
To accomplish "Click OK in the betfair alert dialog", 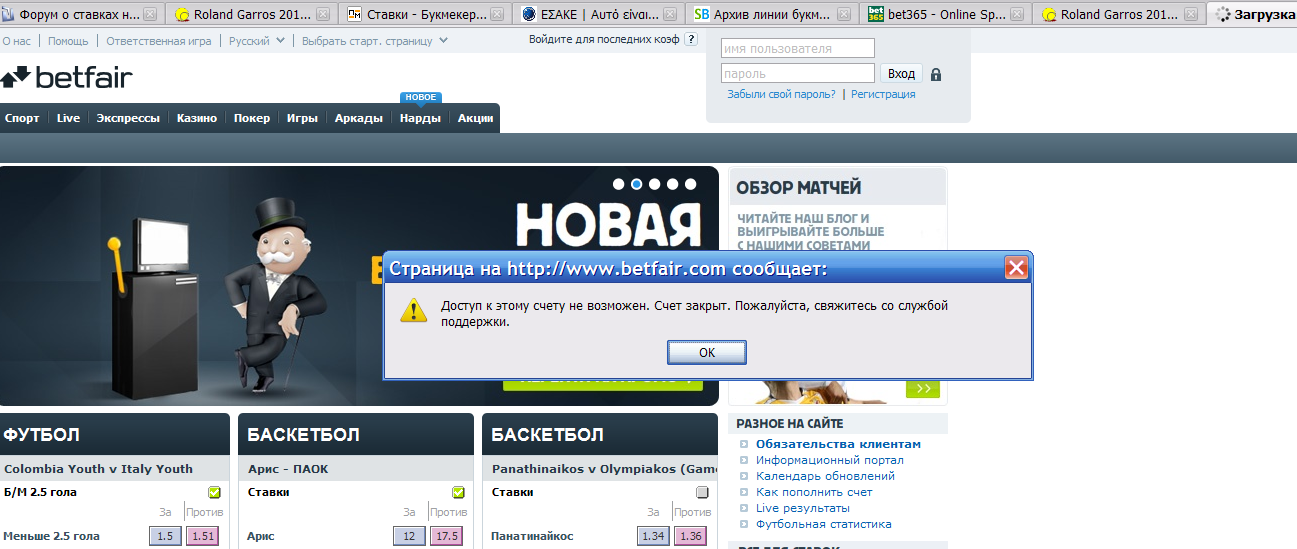I will pyautogui.click(x=707, y=352).
